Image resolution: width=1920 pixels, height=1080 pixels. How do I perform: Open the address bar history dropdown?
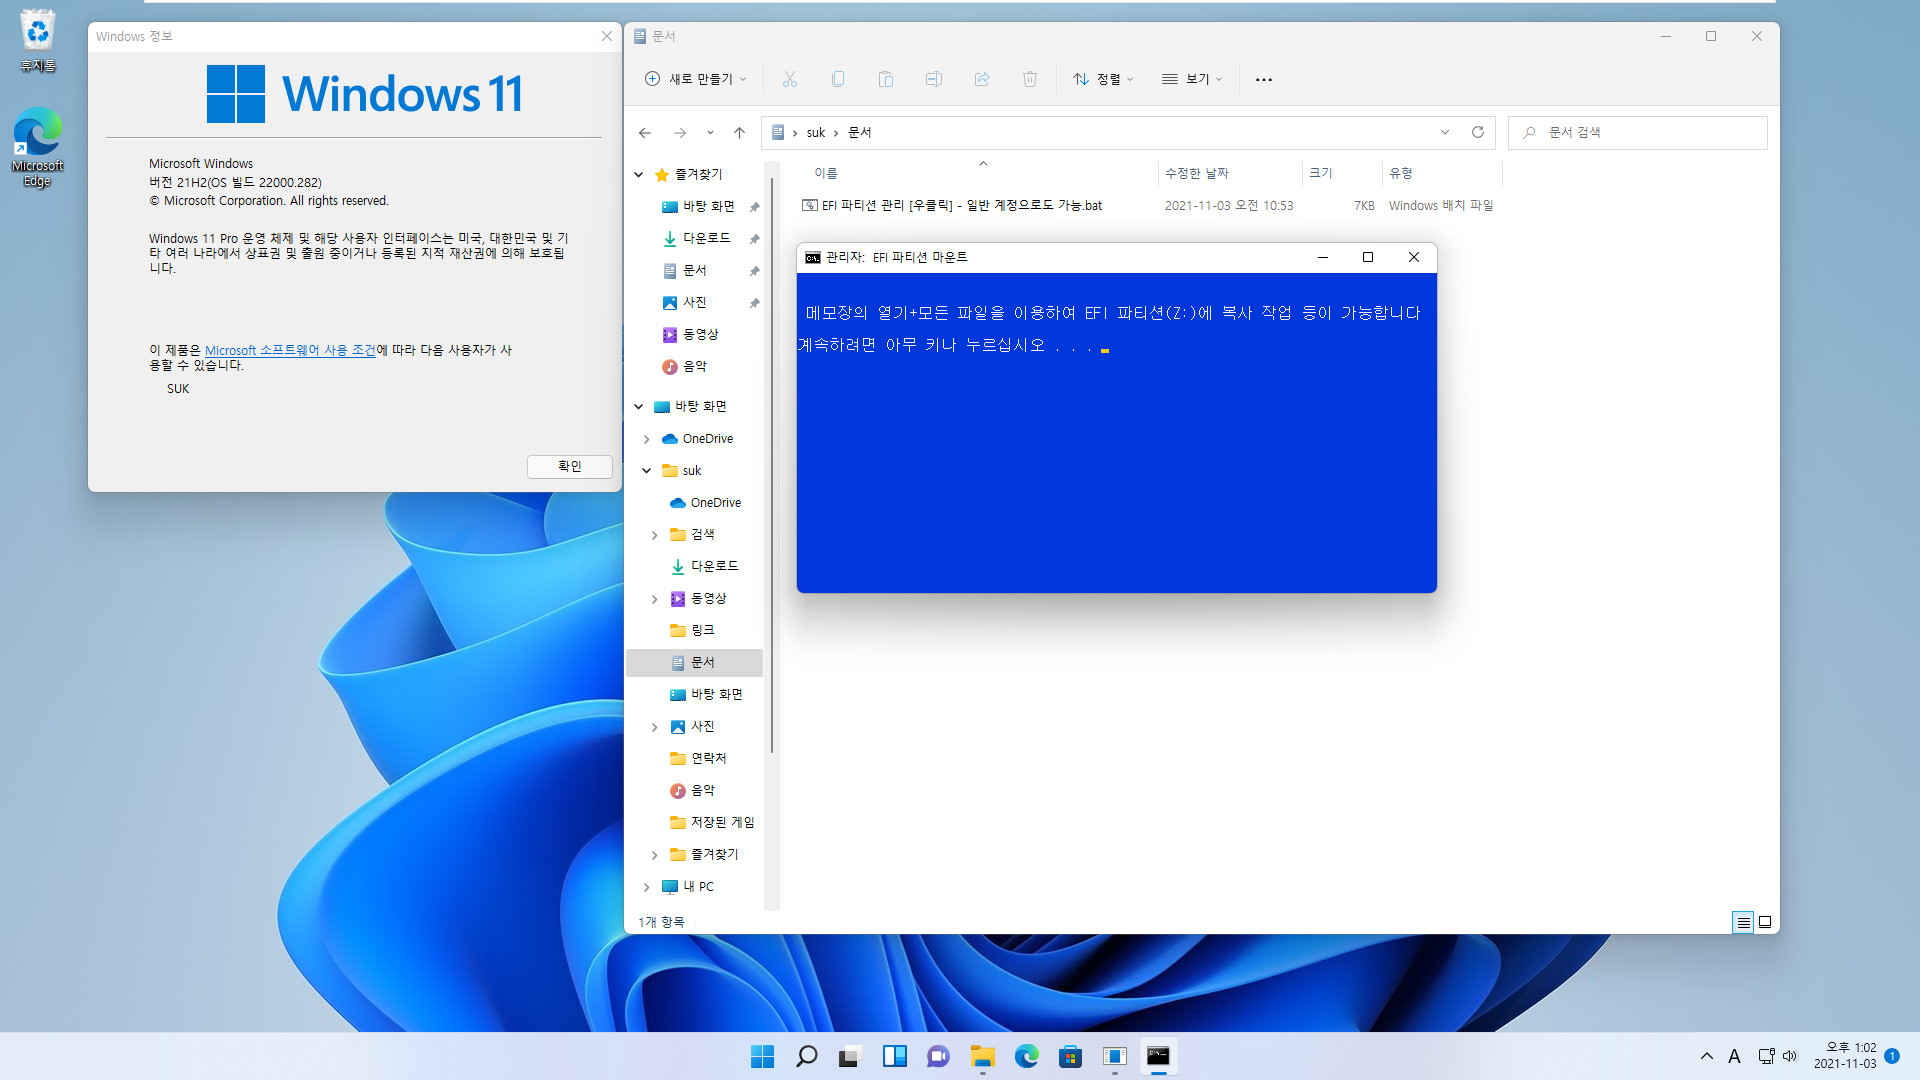click(1445, 132)
